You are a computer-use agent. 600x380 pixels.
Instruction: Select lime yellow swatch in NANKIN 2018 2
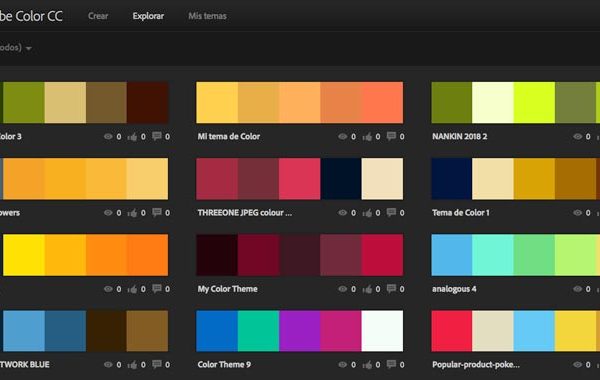(534, 103)
